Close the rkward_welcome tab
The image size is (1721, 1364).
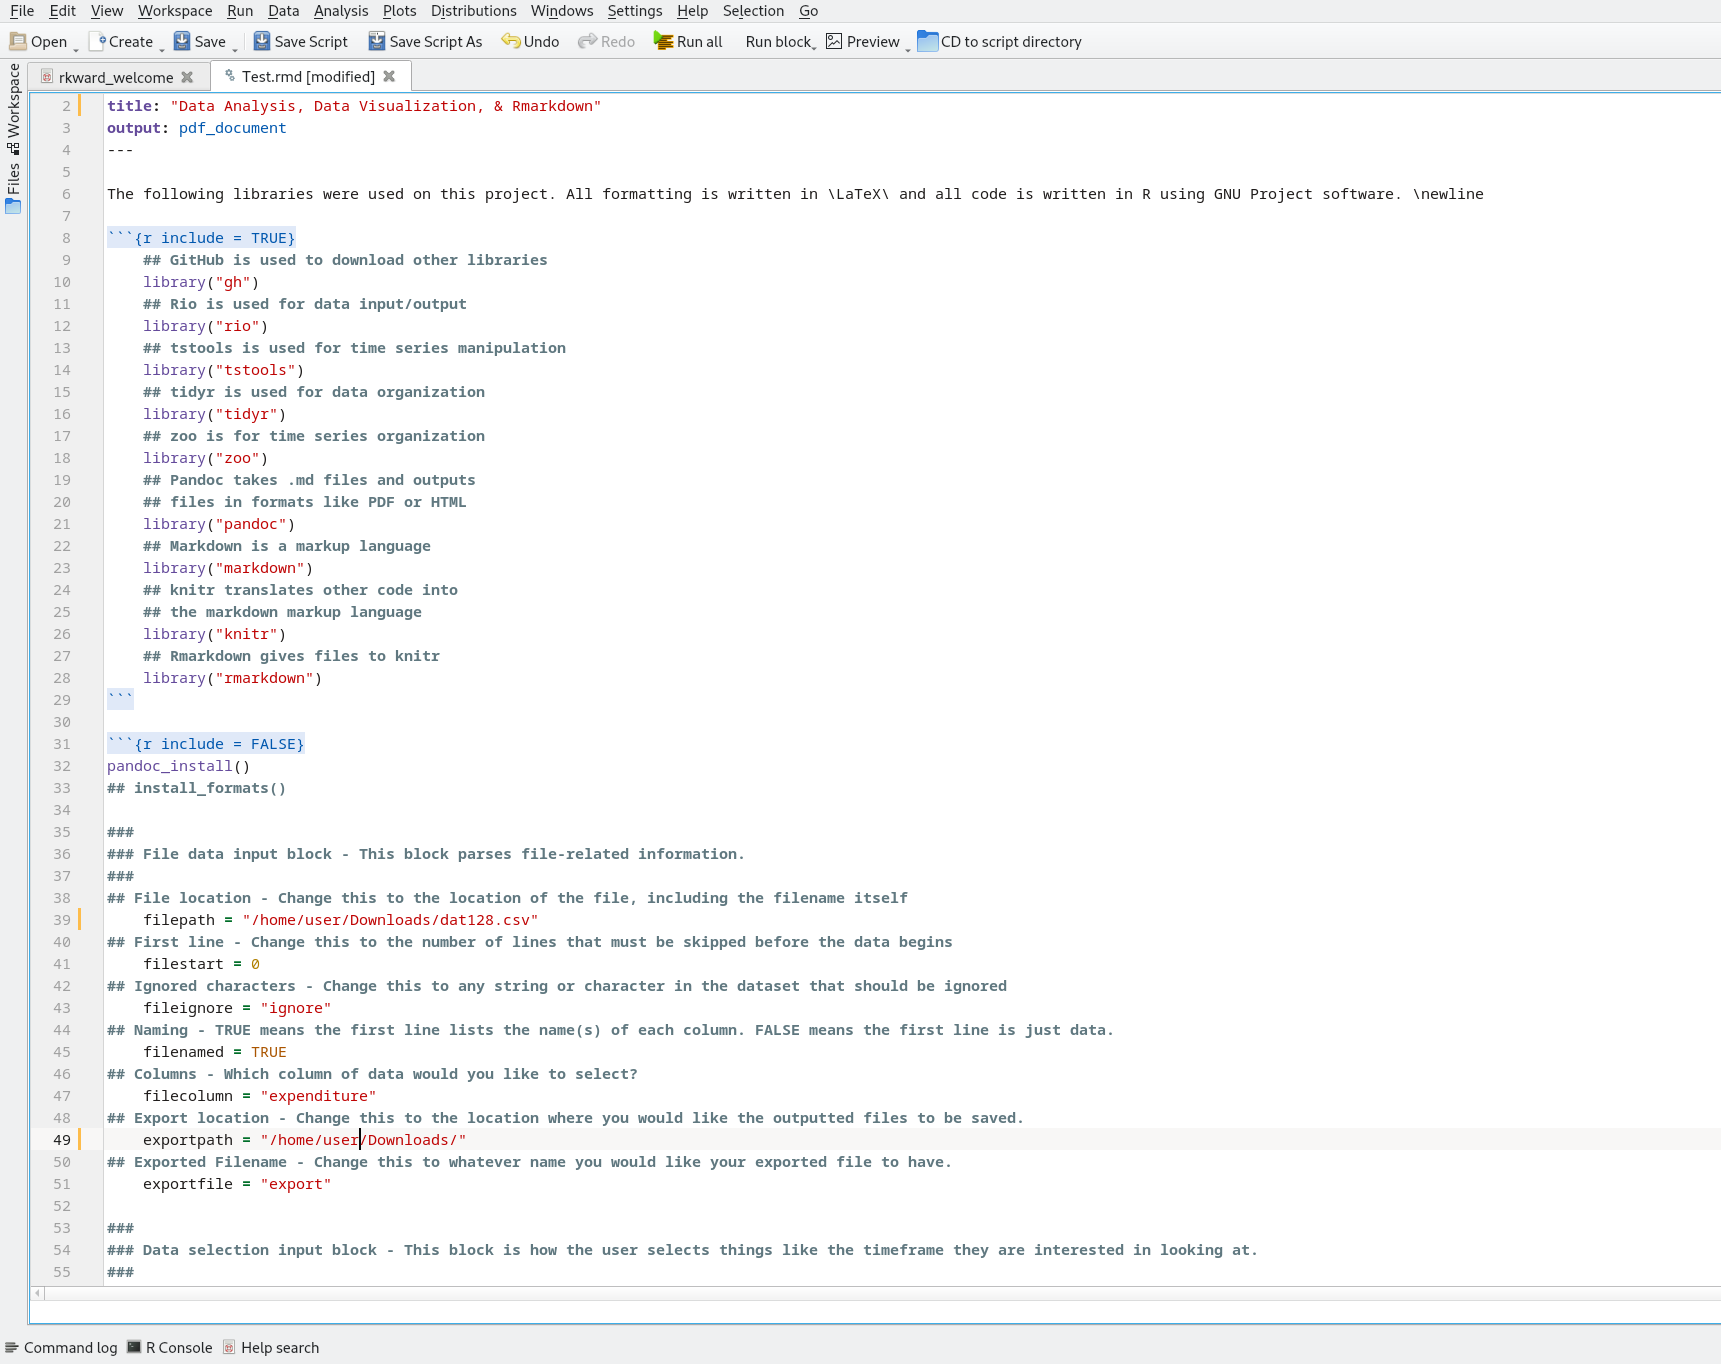click(187, 77)
